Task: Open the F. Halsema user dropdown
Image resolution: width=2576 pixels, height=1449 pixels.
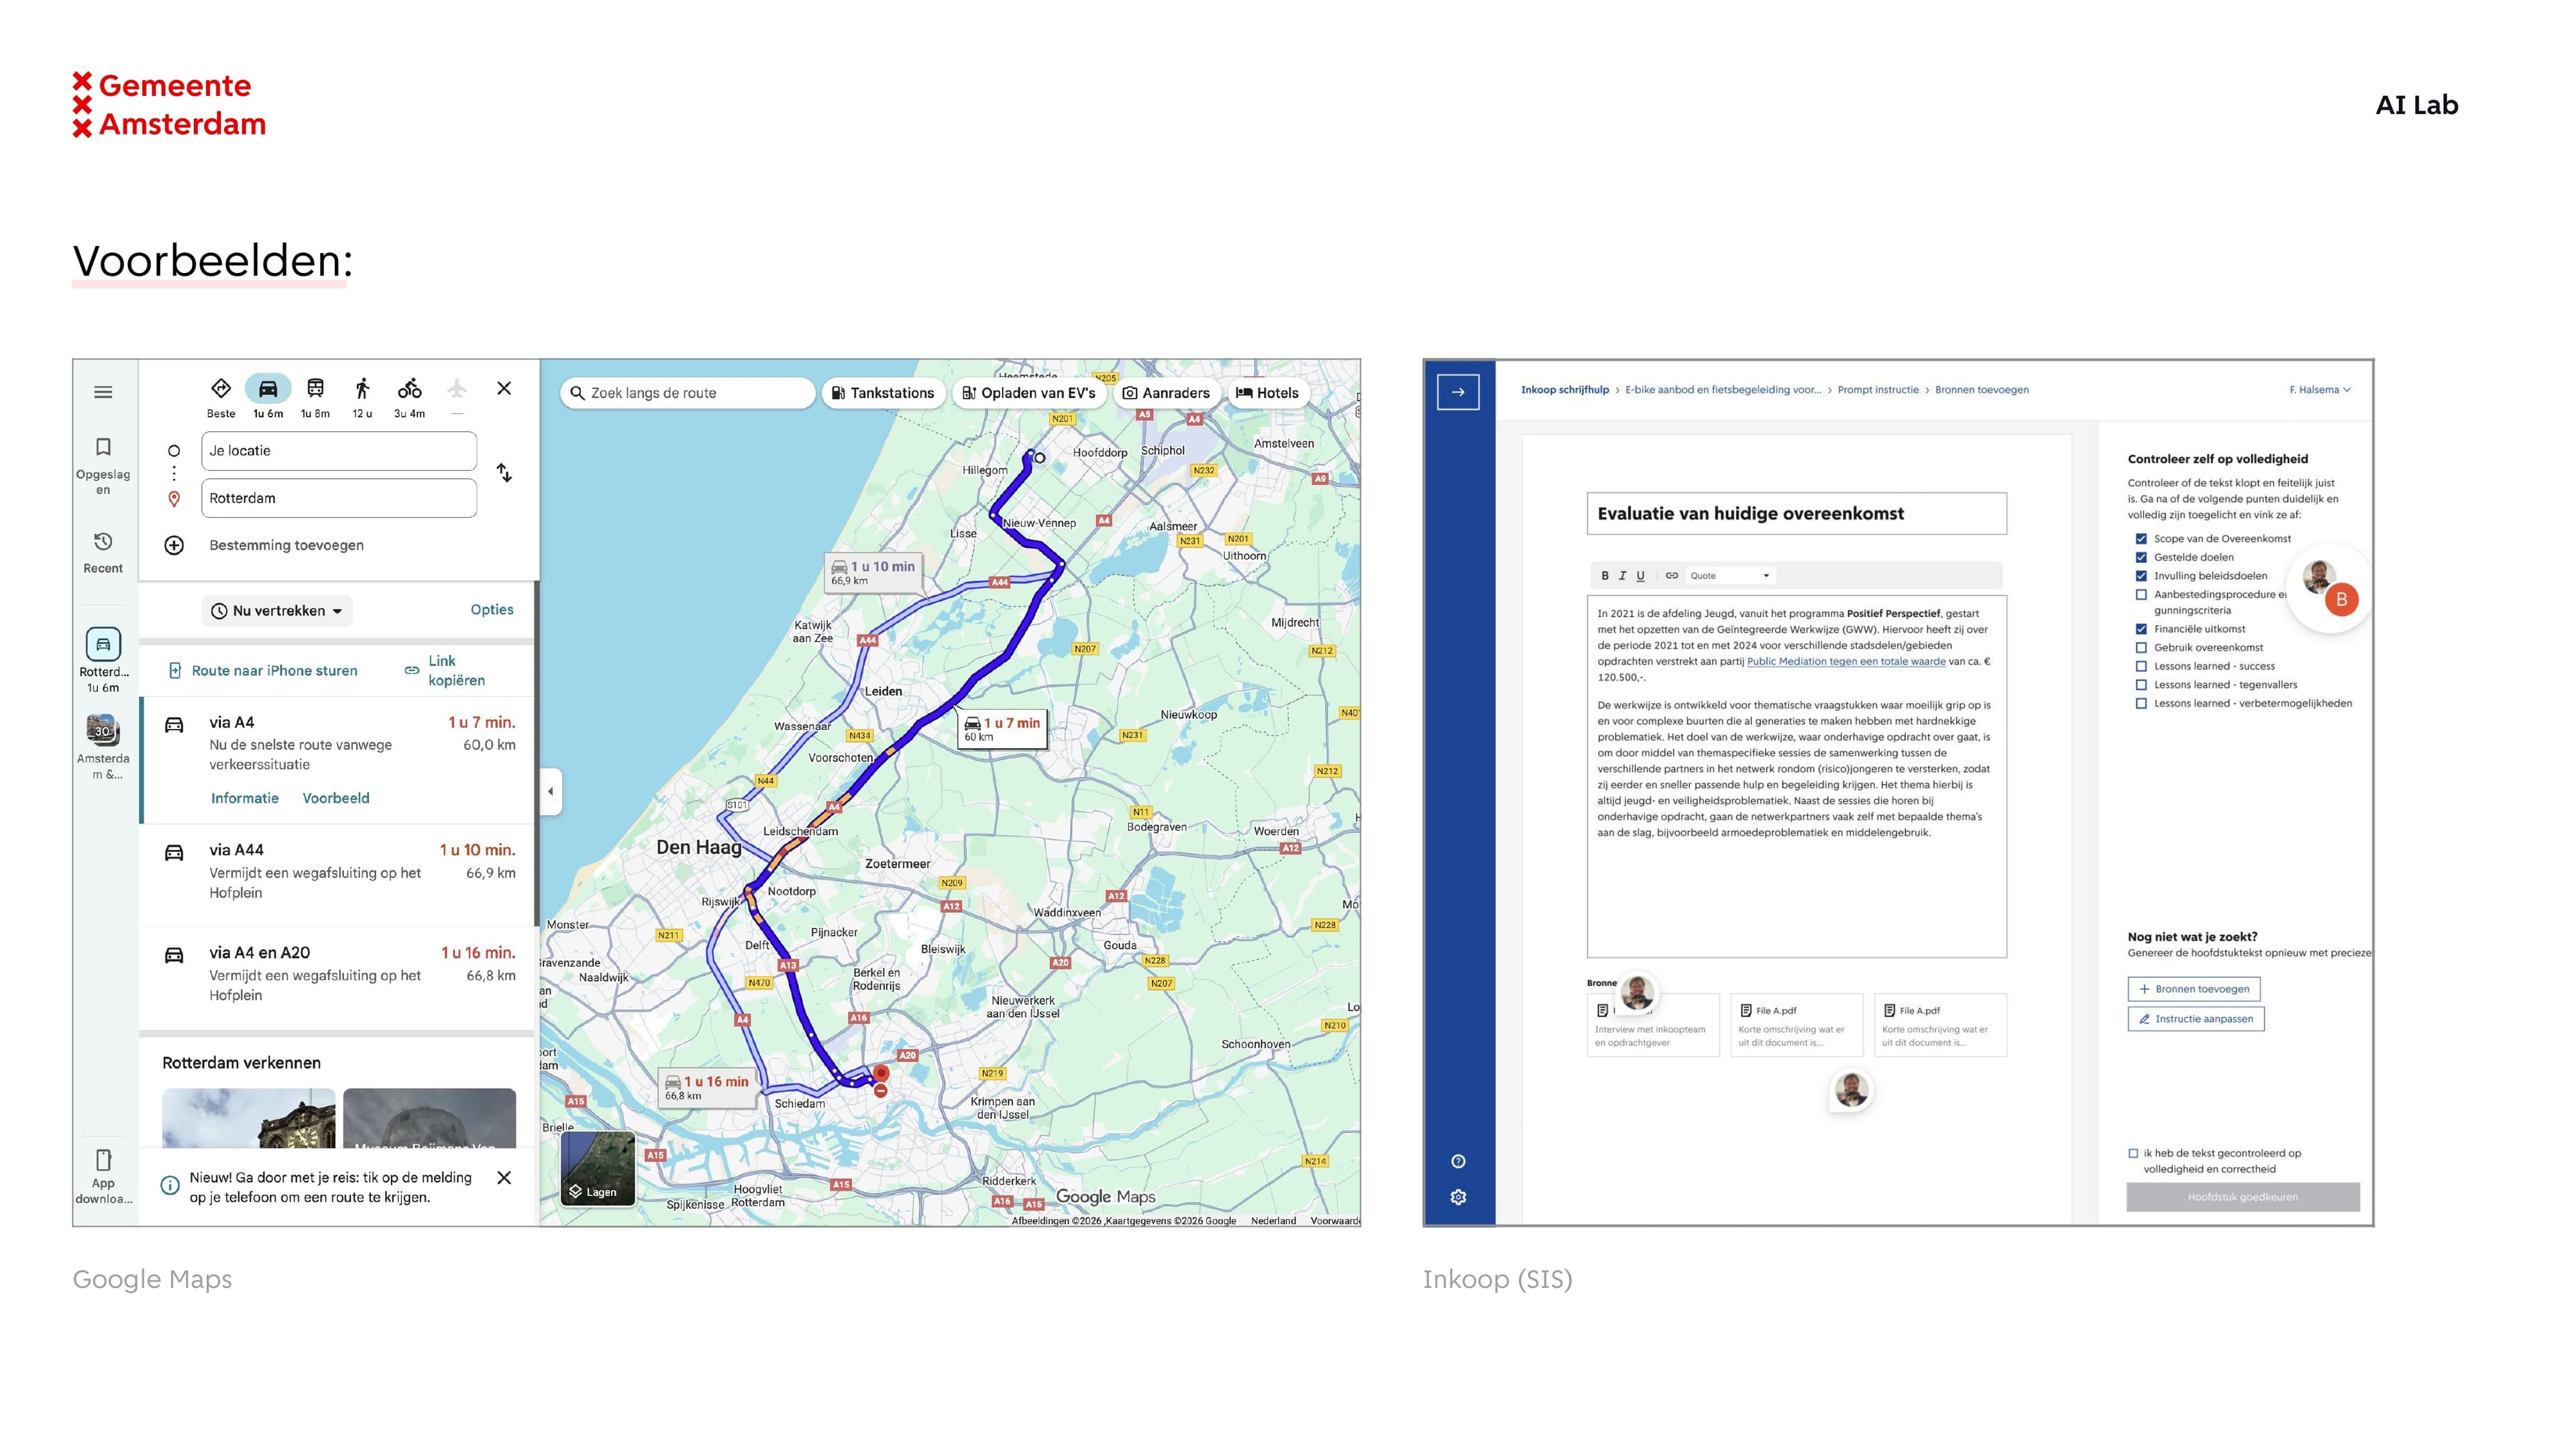Action: [x=2320, y=390]
